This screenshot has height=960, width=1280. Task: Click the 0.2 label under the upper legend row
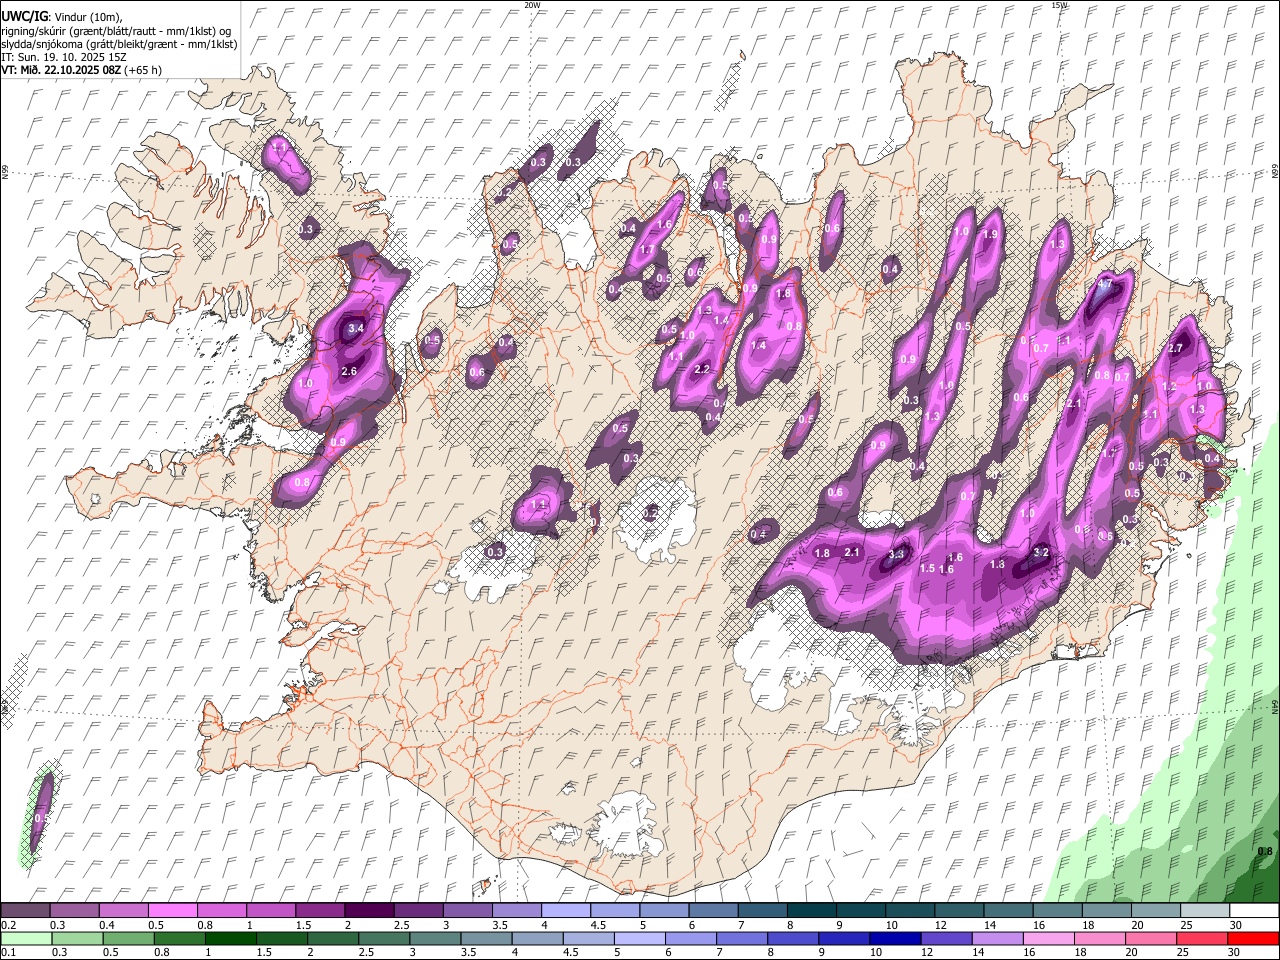(x=7, y=925)
